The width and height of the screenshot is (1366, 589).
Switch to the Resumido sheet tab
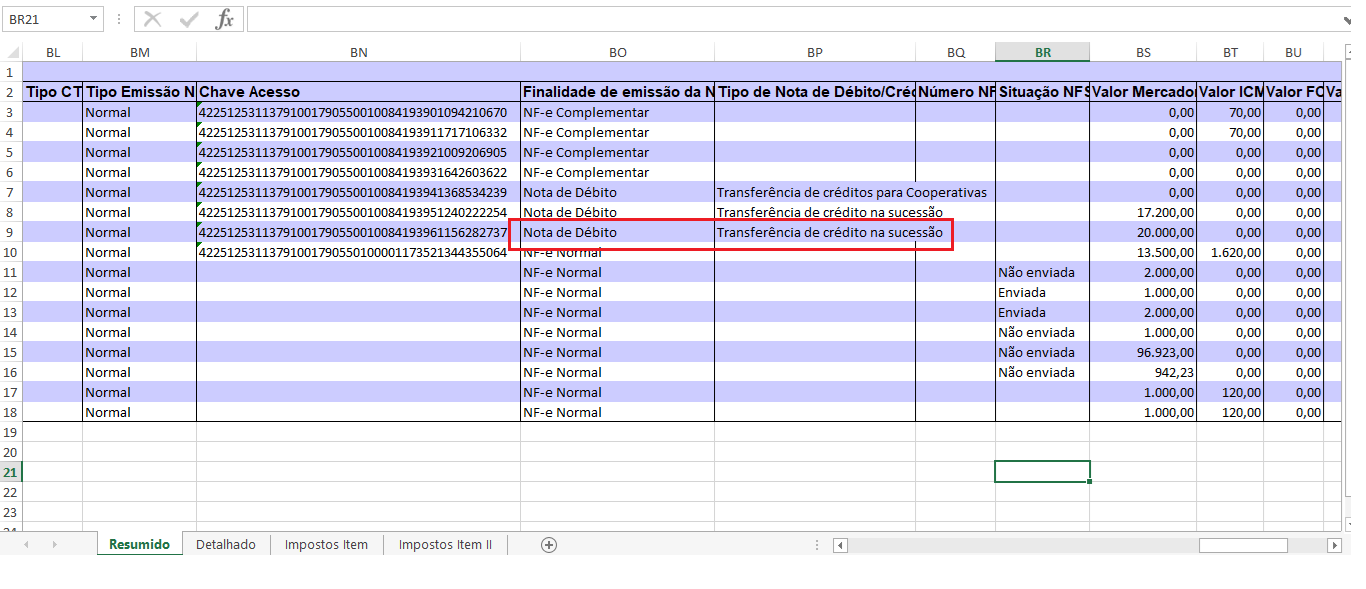139,544
